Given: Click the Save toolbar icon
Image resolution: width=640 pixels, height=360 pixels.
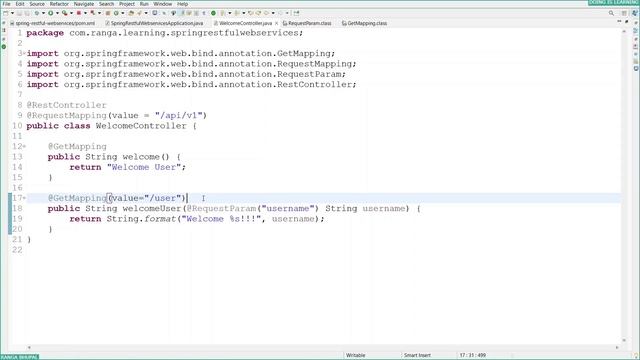Looking at the screenshot, I should (x=19, y=13).
